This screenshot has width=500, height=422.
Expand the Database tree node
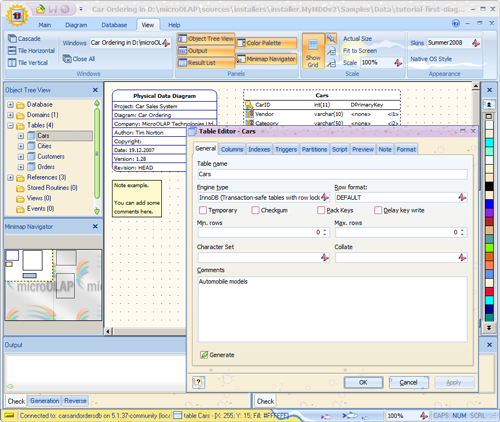(x=10, y=105)
